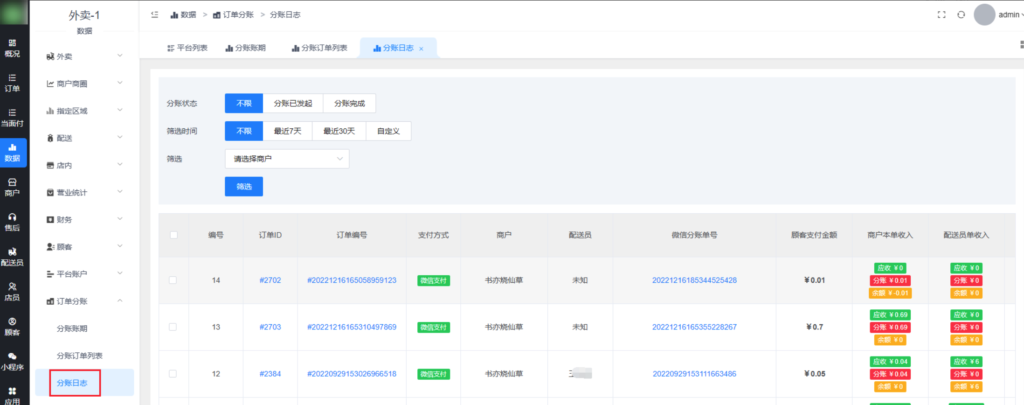Go to 订单 orders sidebar icon
Viewport: 1024px width, 405px height.
(x=12, y=82)
